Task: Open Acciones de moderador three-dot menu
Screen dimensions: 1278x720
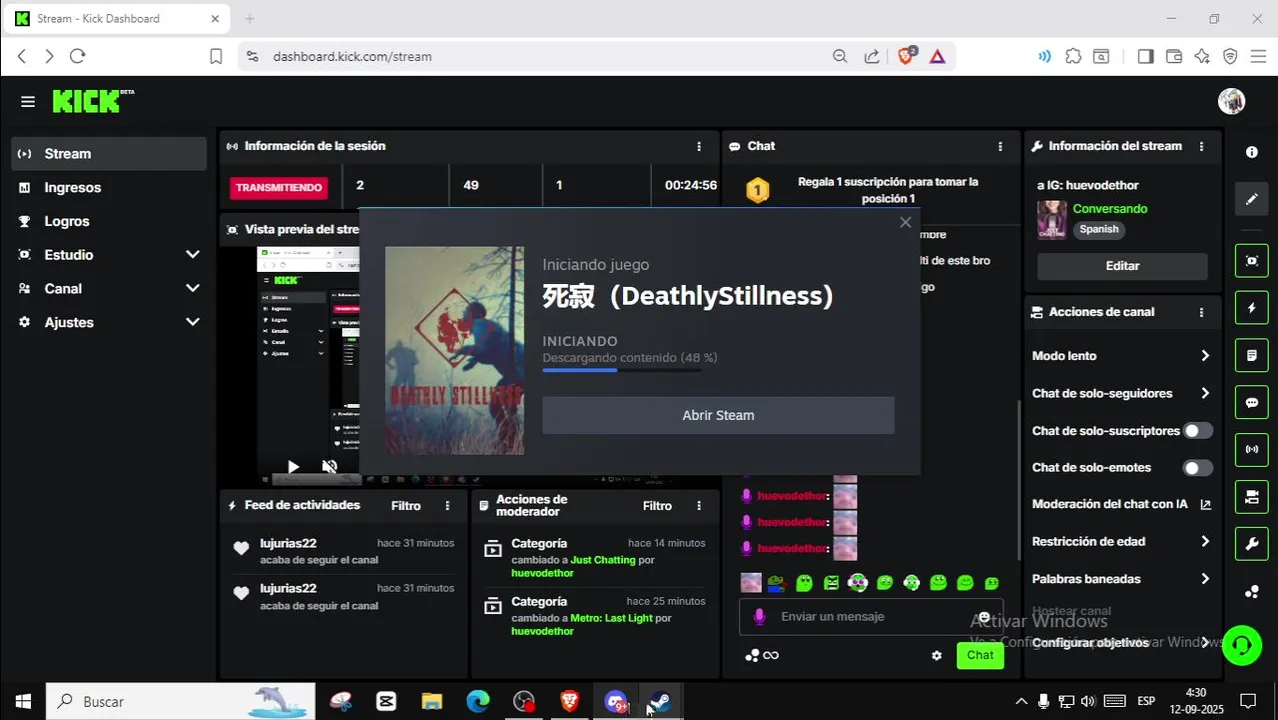Action: [699, 506]
